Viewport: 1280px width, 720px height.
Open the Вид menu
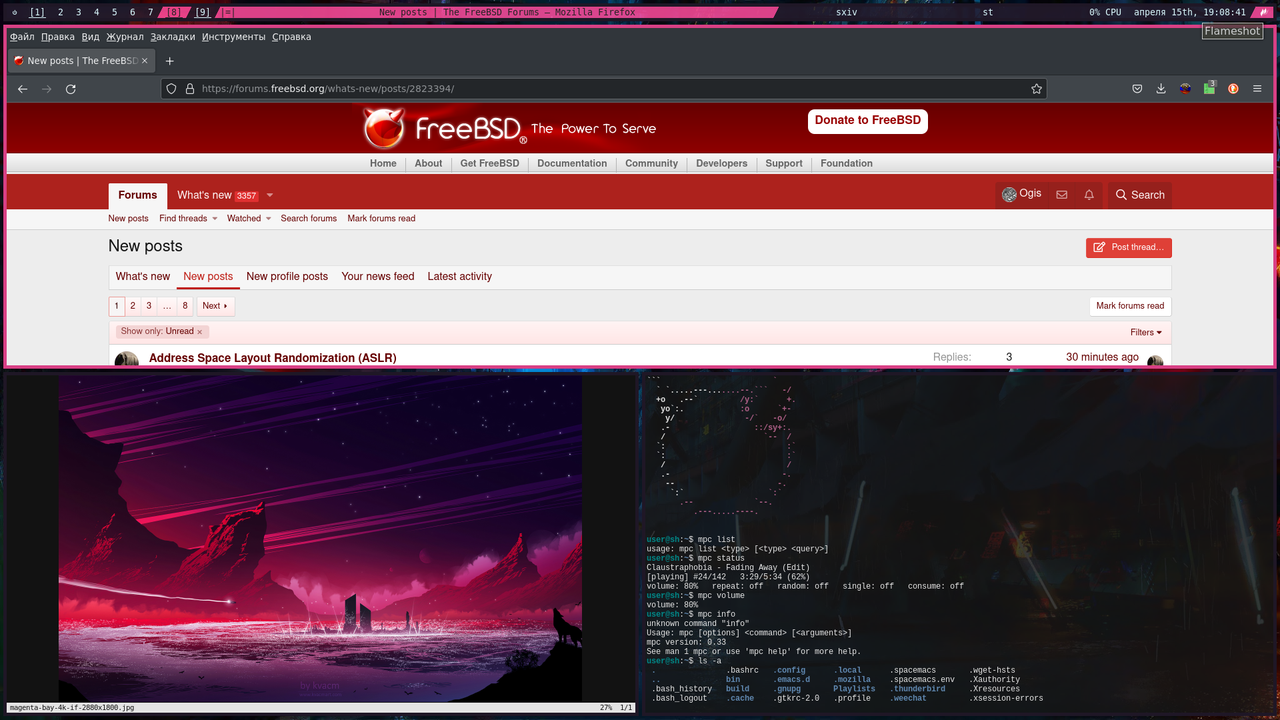click(90, 37)
